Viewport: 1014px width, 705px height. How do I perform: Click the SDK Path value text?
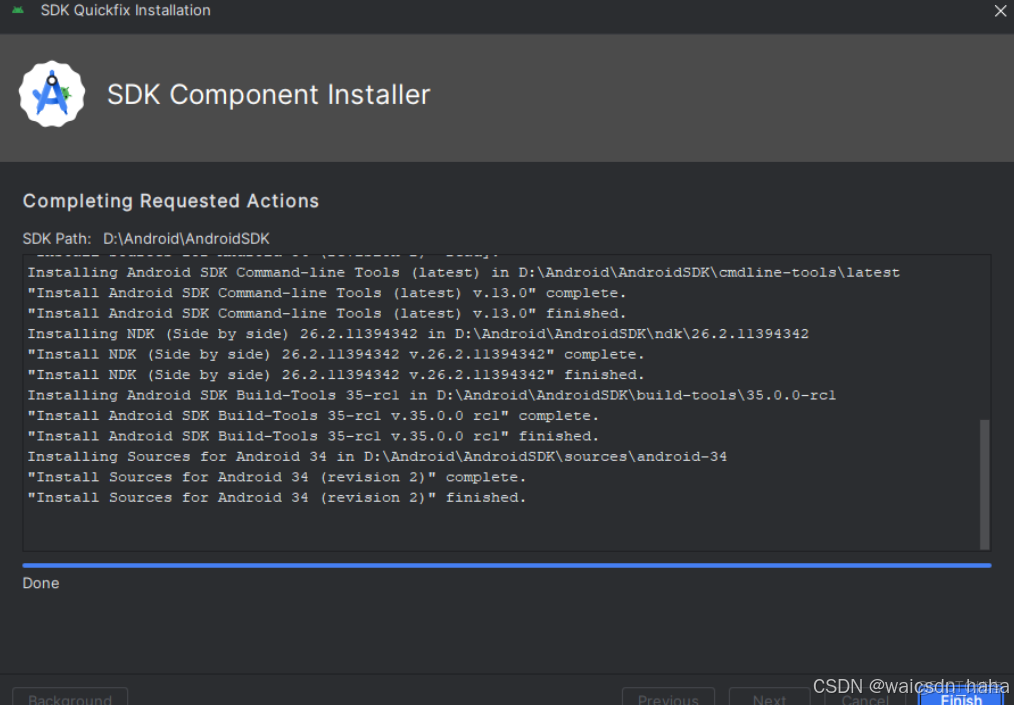184,238
